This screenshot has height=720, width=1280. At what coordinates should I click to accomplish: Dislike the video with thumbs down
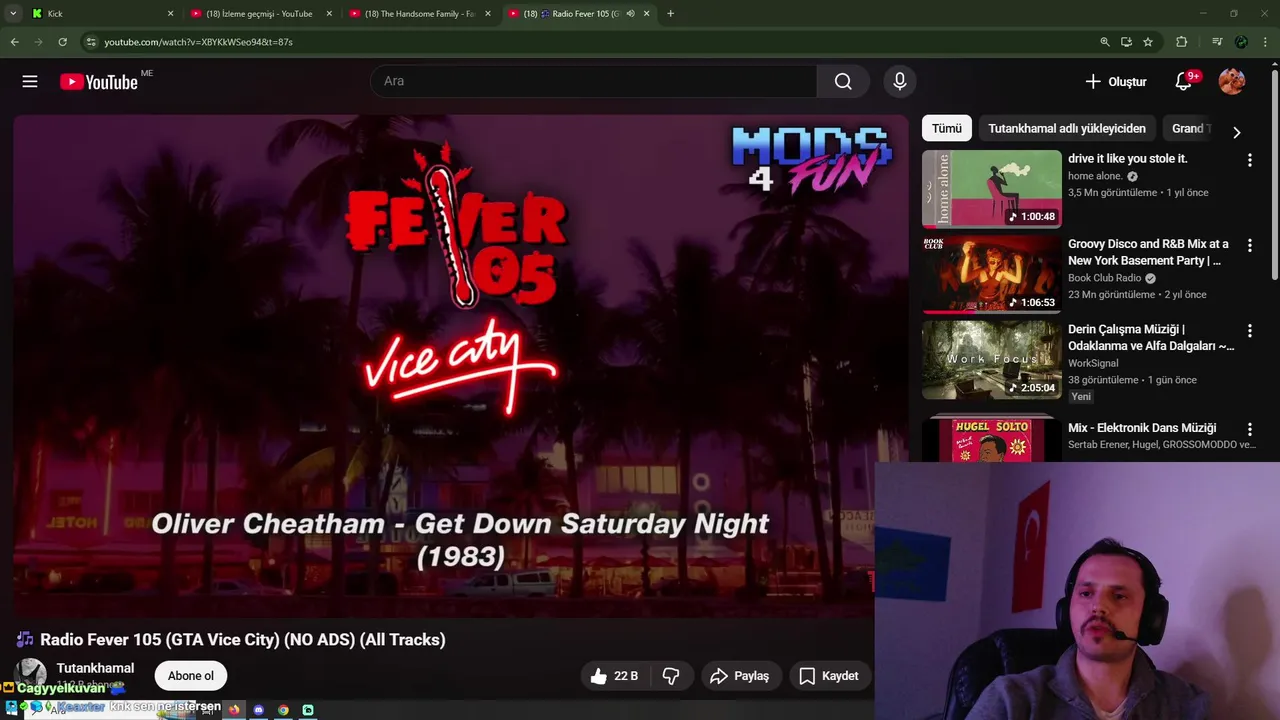coord(671,676)
